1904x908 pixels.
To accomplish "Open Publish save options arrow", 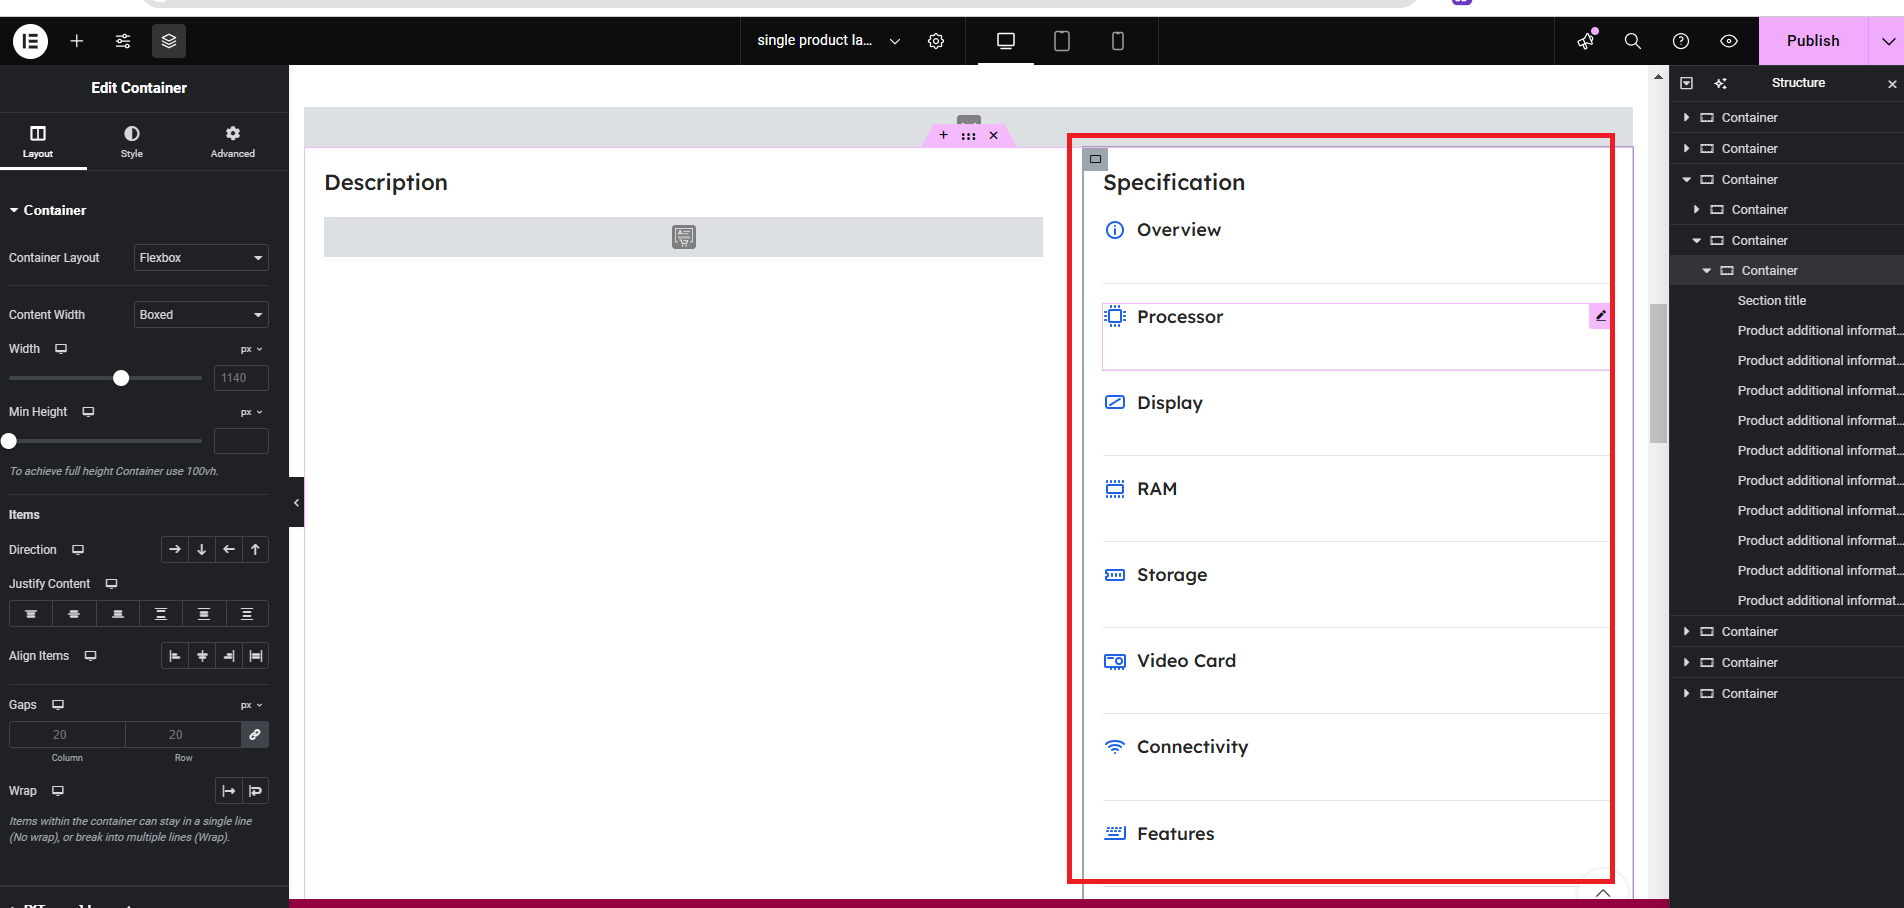I will (1887, 41).
